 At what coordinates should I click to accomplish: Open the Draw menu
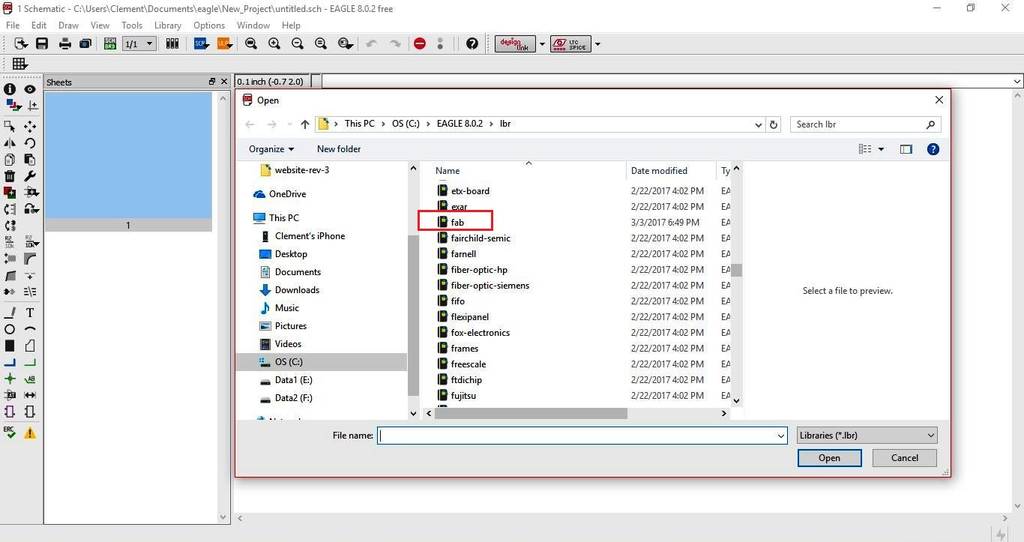pyautogui.click(x=69, y=25)
